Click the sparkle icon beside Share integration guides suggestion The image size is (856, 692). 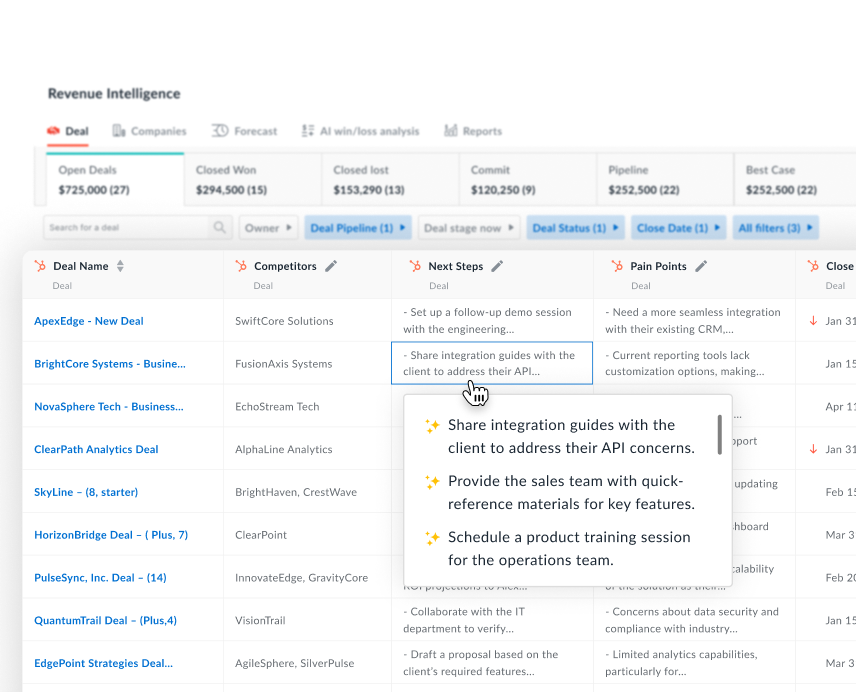432,425
